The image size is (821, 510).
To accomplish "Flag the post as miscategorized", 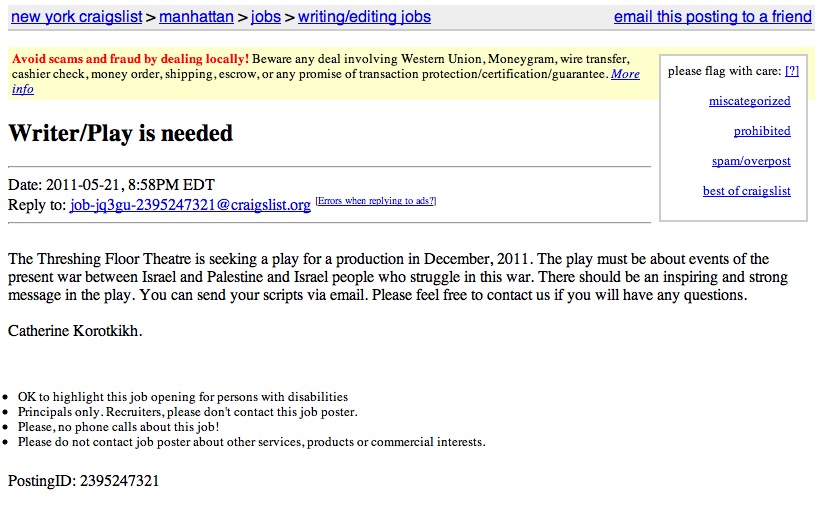I will tap(749, 101).
